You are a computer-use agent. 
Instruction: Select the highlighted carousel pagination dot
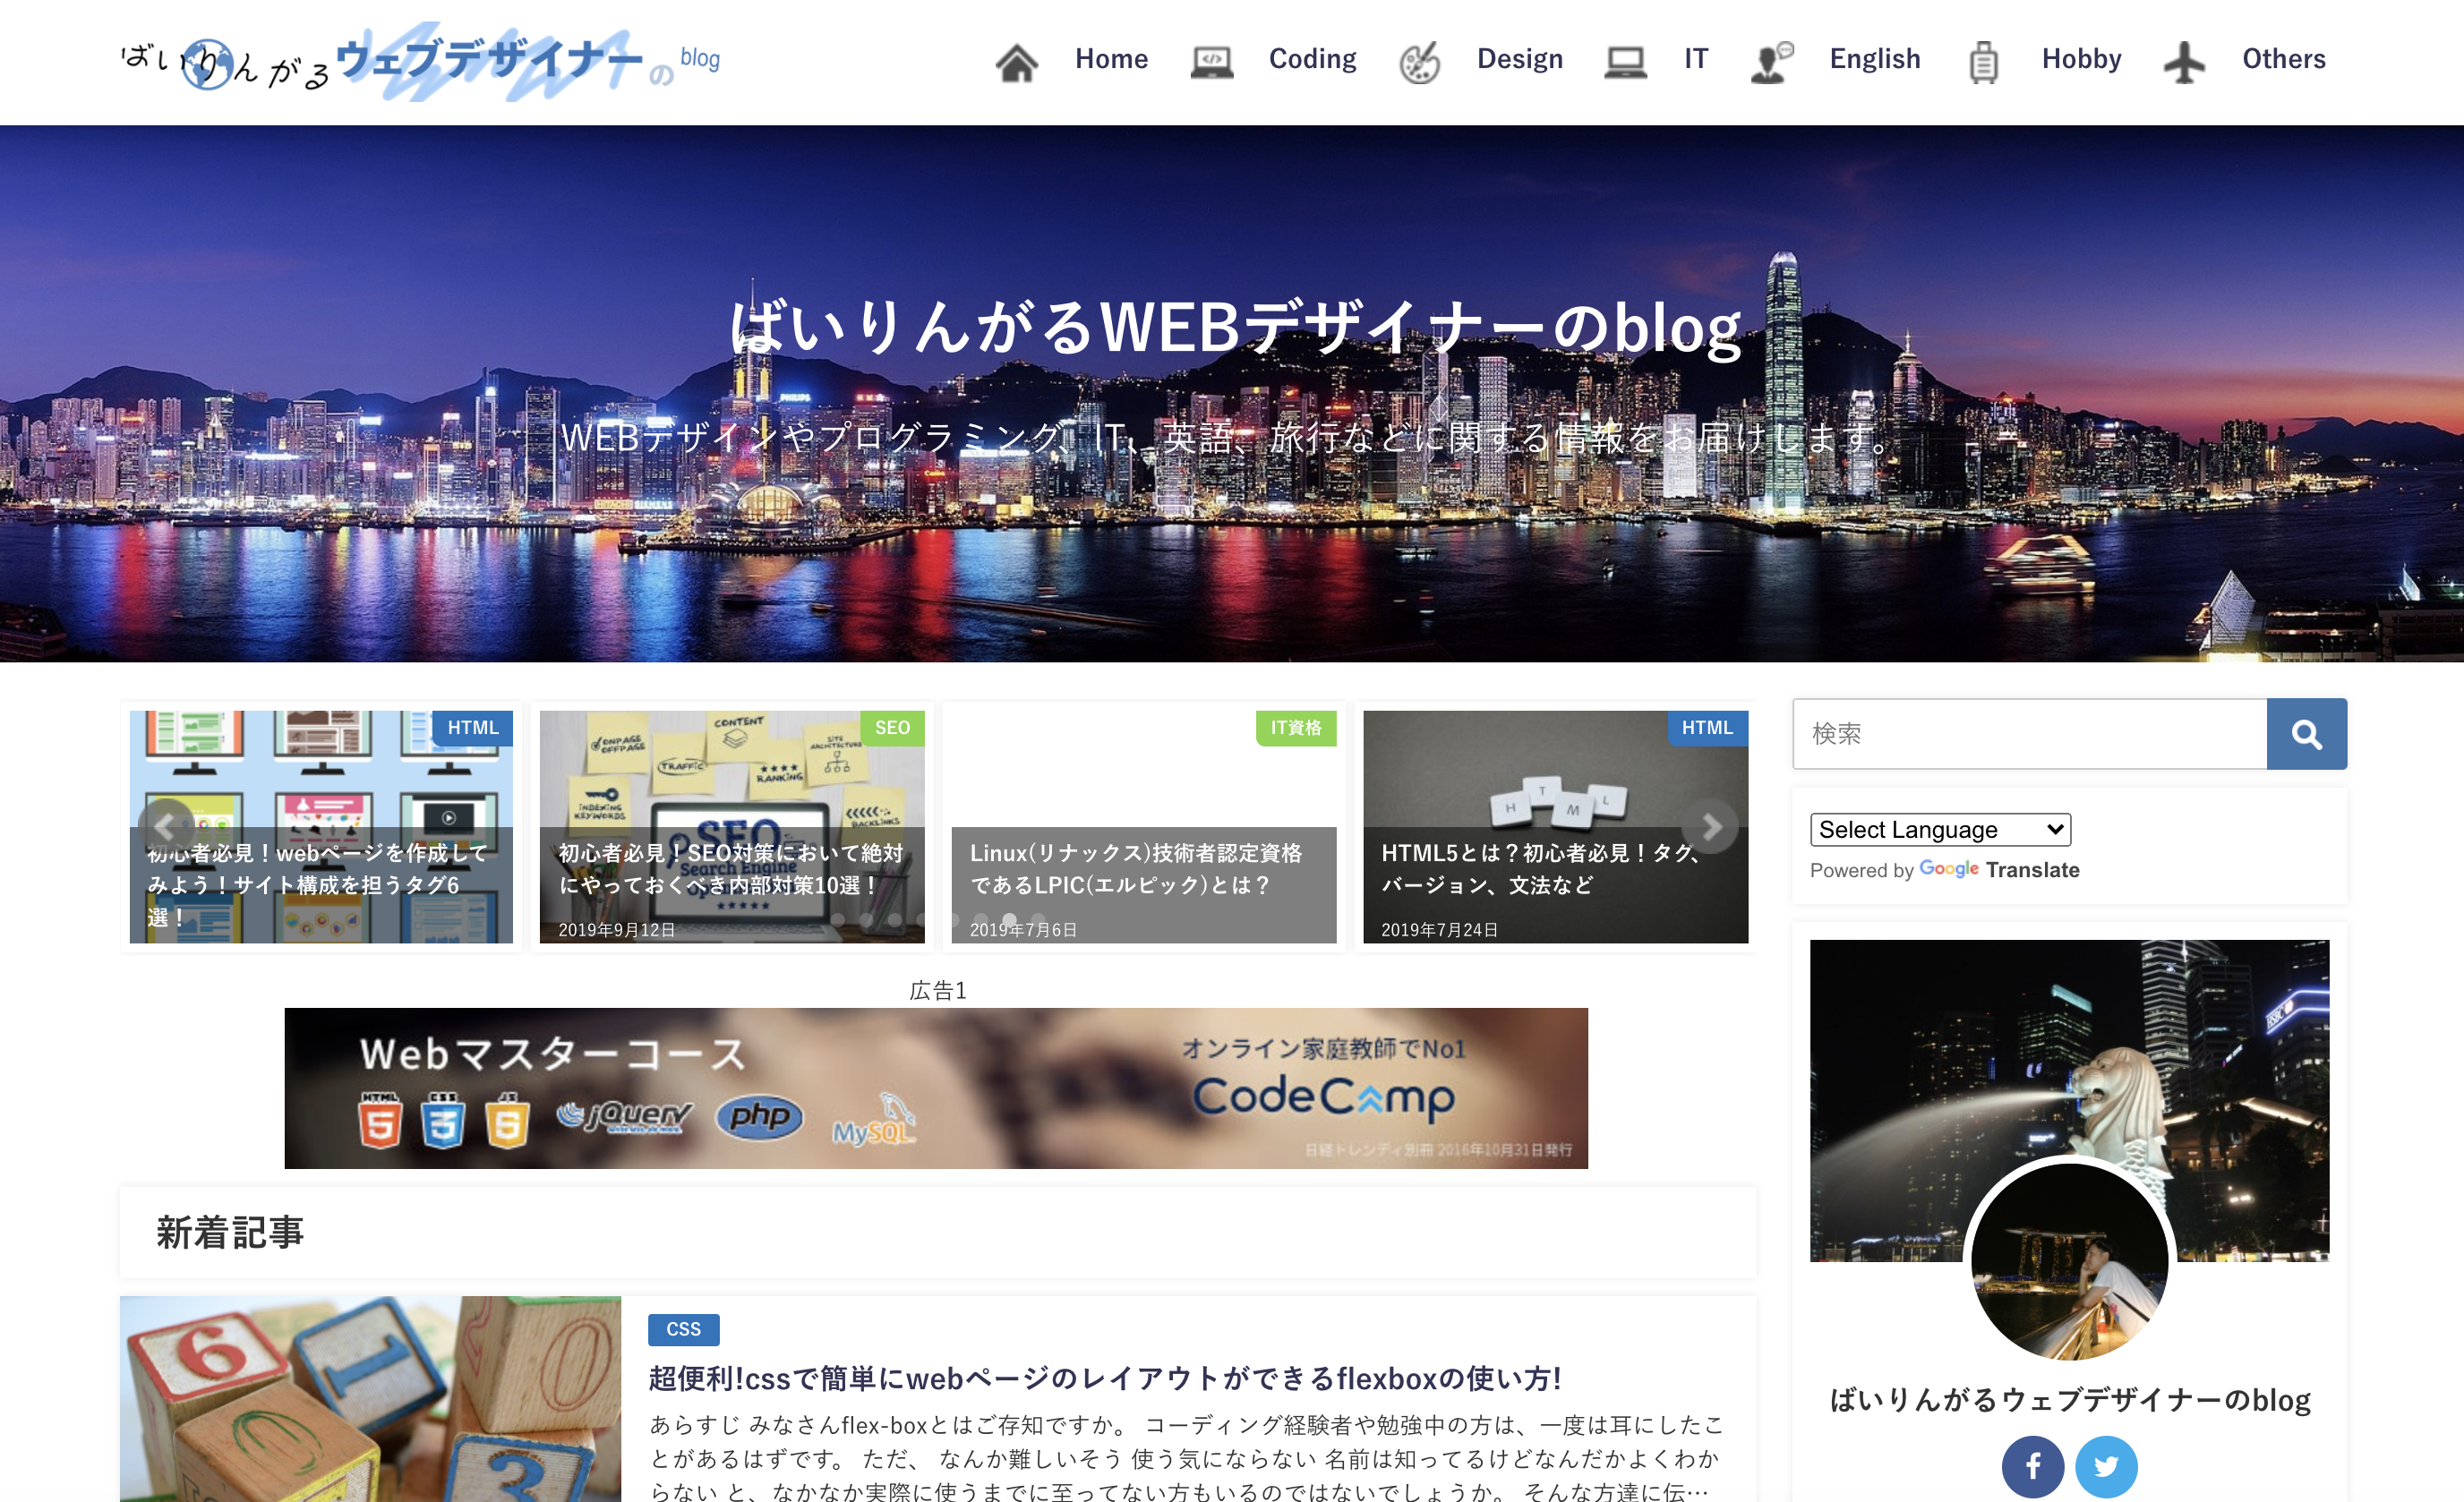(x=1009, y=919)
